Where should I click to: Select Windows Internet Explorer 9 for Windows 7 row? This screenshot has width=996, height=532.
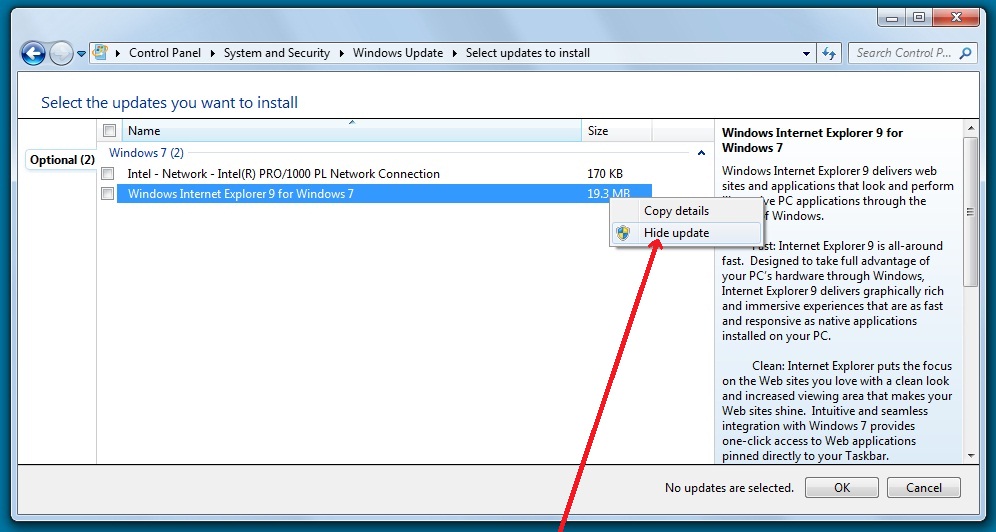click(x=384, y=194)
